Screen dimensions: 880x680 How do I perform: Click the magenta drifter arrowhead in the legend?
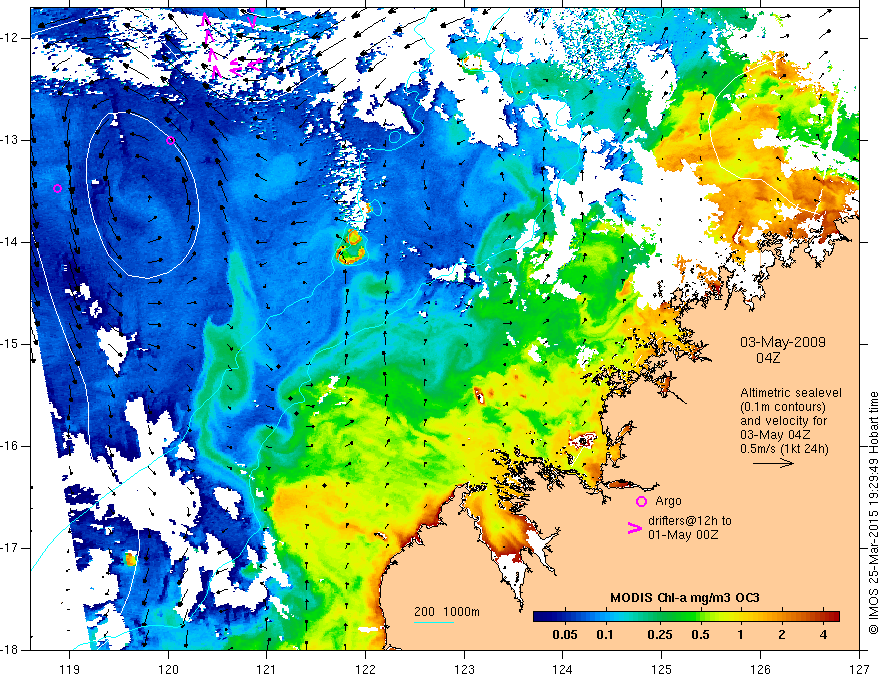pos(635,528)
